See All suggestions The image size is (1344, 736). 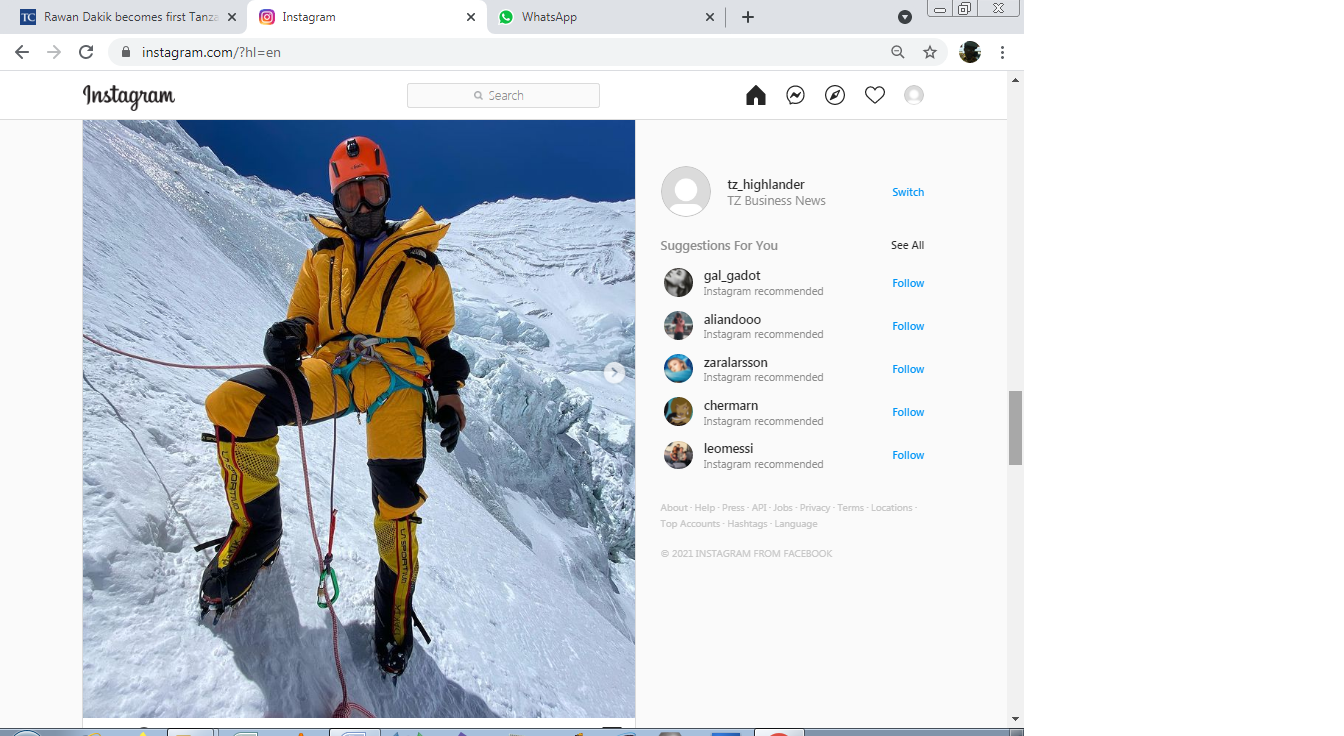[907, 245]
